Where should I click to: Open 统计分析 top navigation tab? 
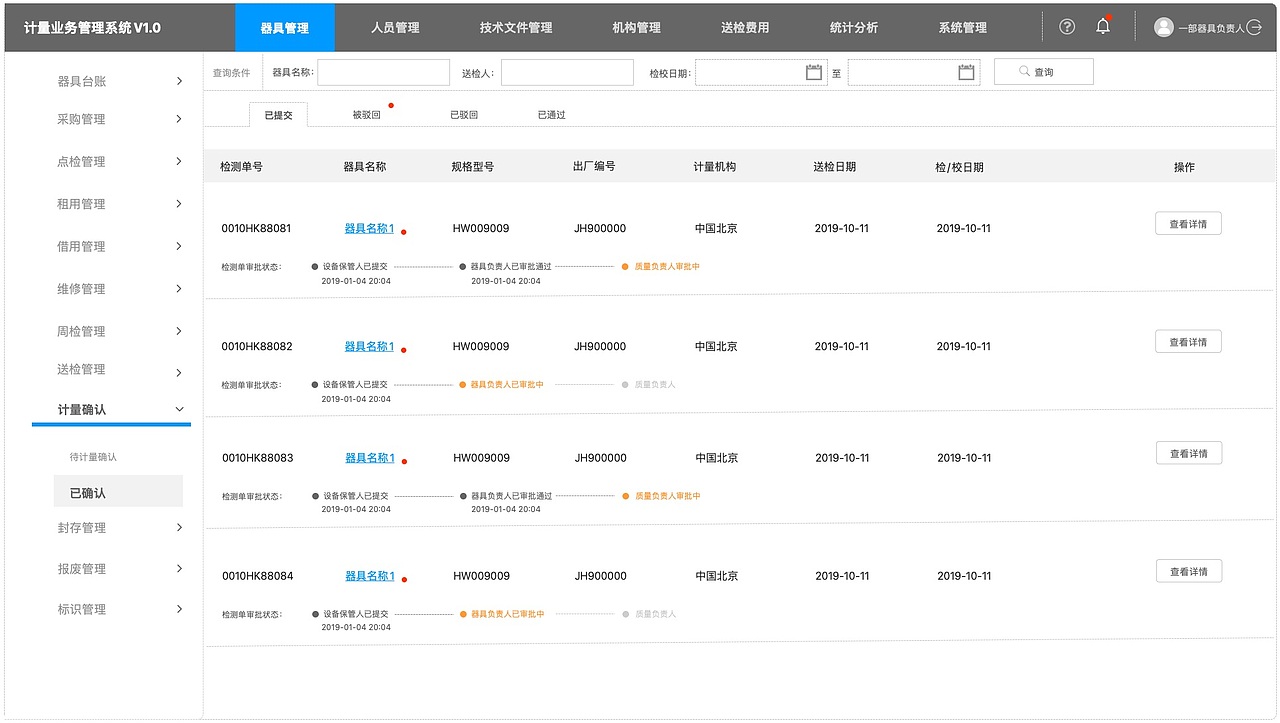pyautogui.click(x=854, y=28)
